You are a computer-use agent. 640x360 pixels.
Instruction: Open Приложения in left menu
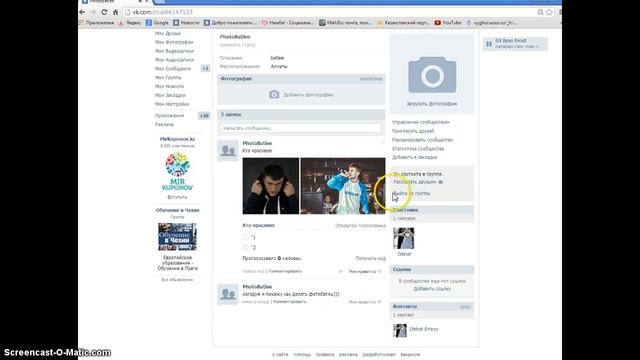point(169,116)
